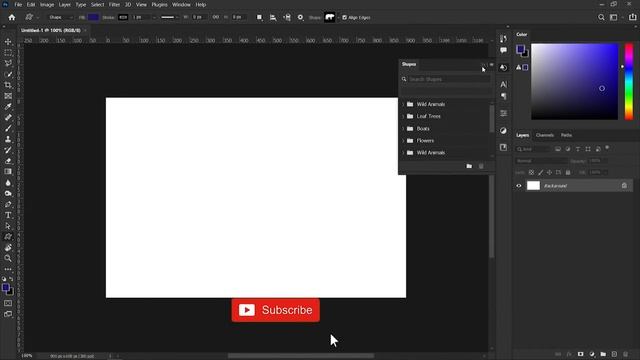Select the Crop tool
Viewport: 640px width, 360px height.
coord(8,85)
